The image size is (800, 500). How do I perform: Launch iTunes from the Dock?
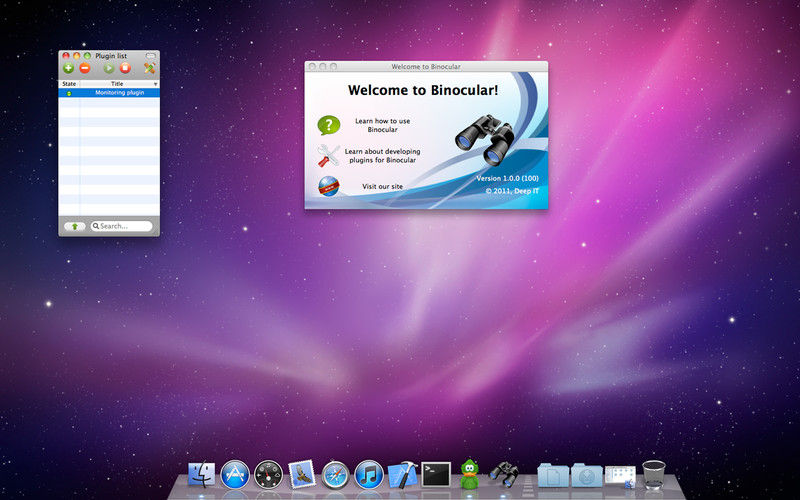point(369,474)
